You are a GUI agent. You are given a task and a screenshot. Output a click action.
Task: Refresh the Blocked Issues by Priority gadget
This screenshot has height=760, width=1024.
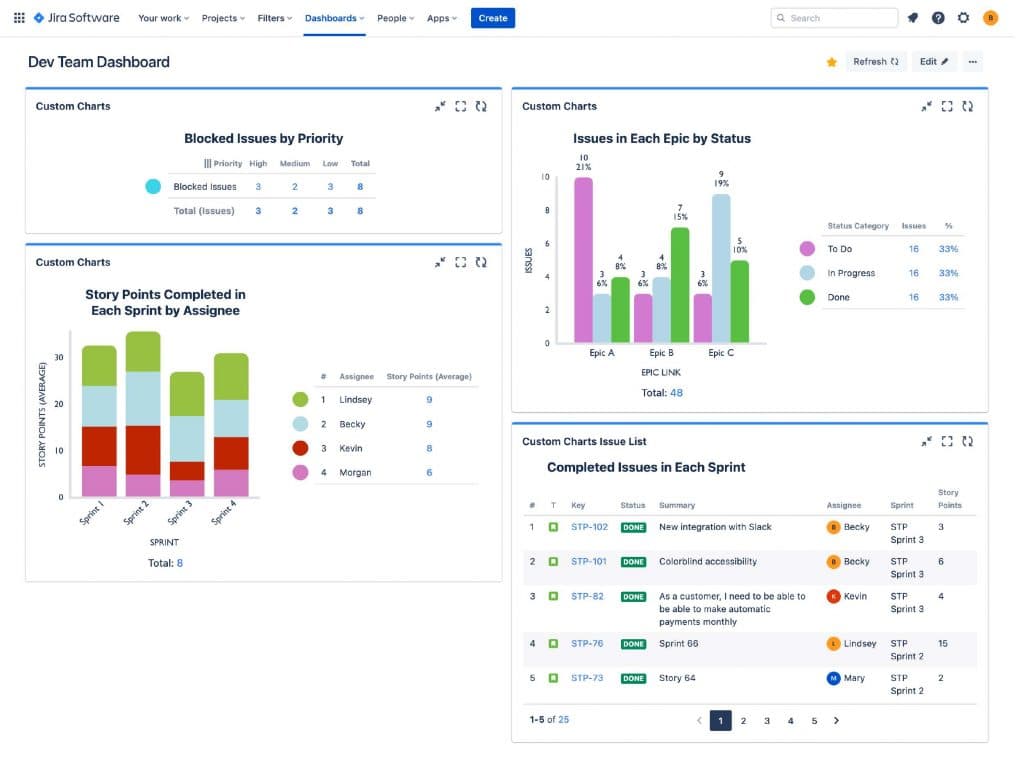click(481, 106)
